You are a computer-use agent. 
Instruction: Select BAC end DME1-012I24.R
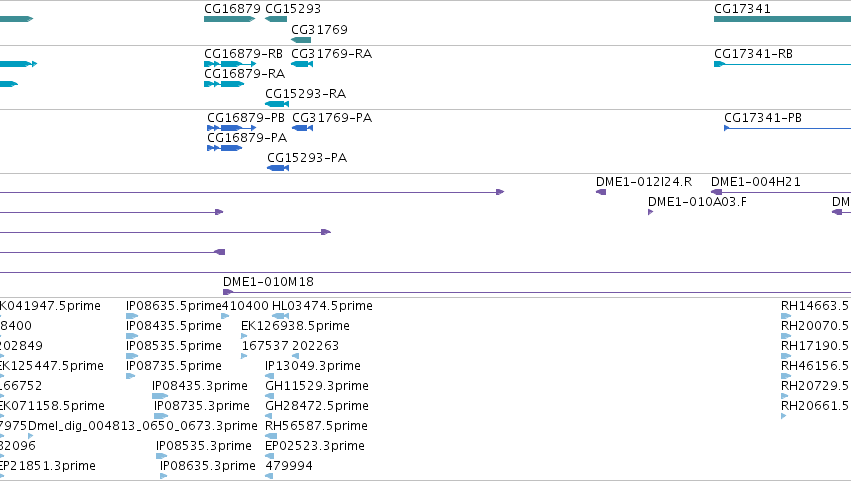(601, 192)
